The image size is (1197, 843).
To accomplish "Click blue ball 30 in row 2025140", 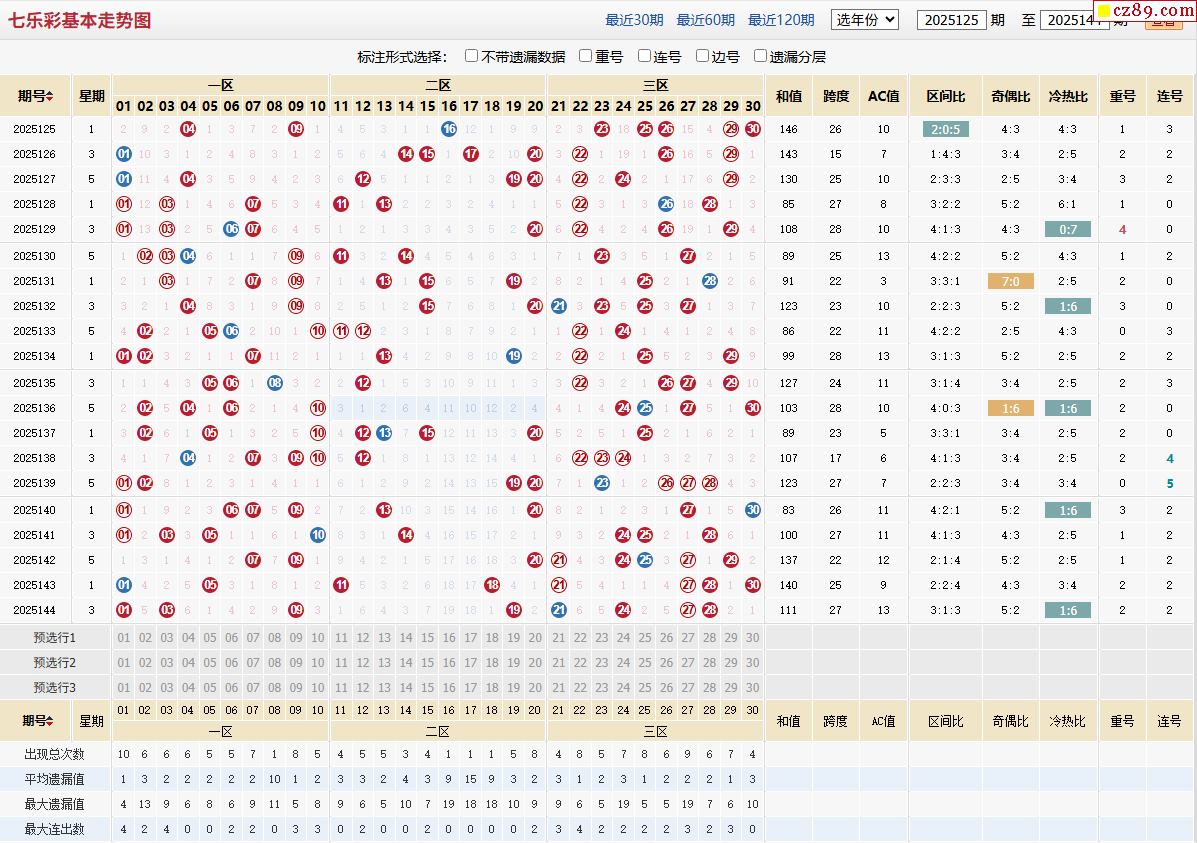I will pyautogui.click(x=752, y=510).
